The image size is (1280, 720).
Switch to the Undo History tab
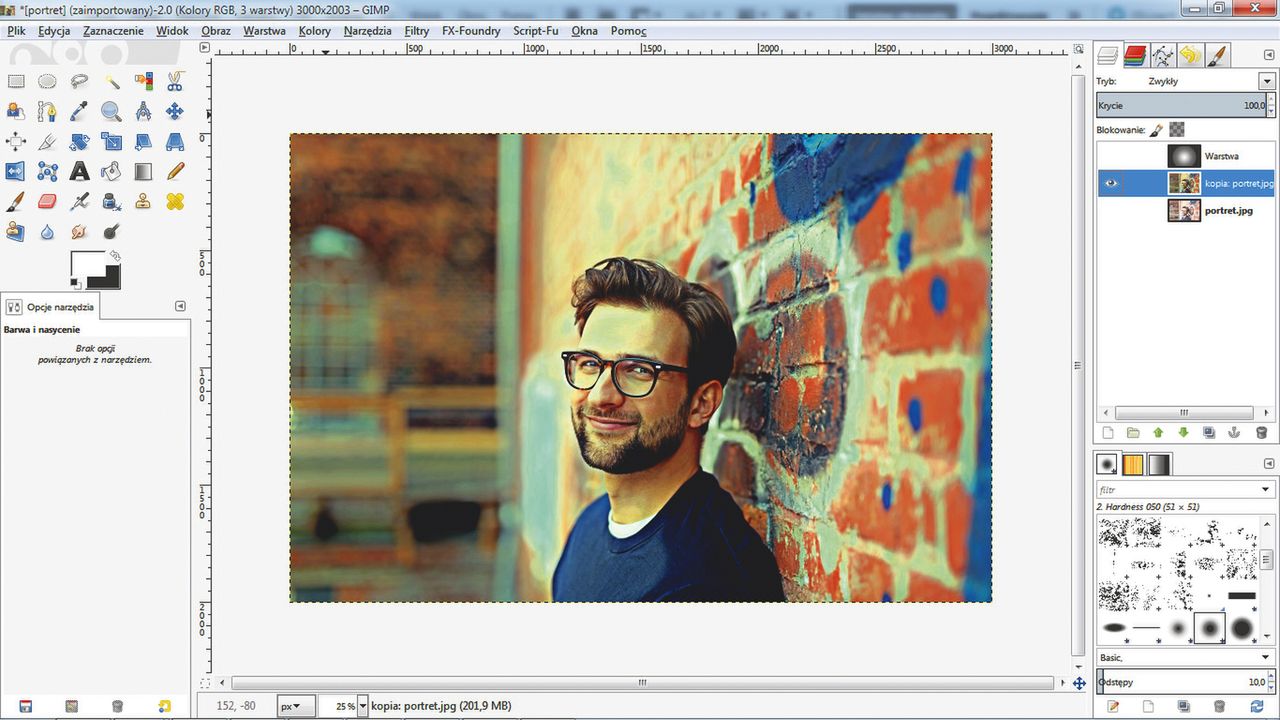coord(1189,55)
